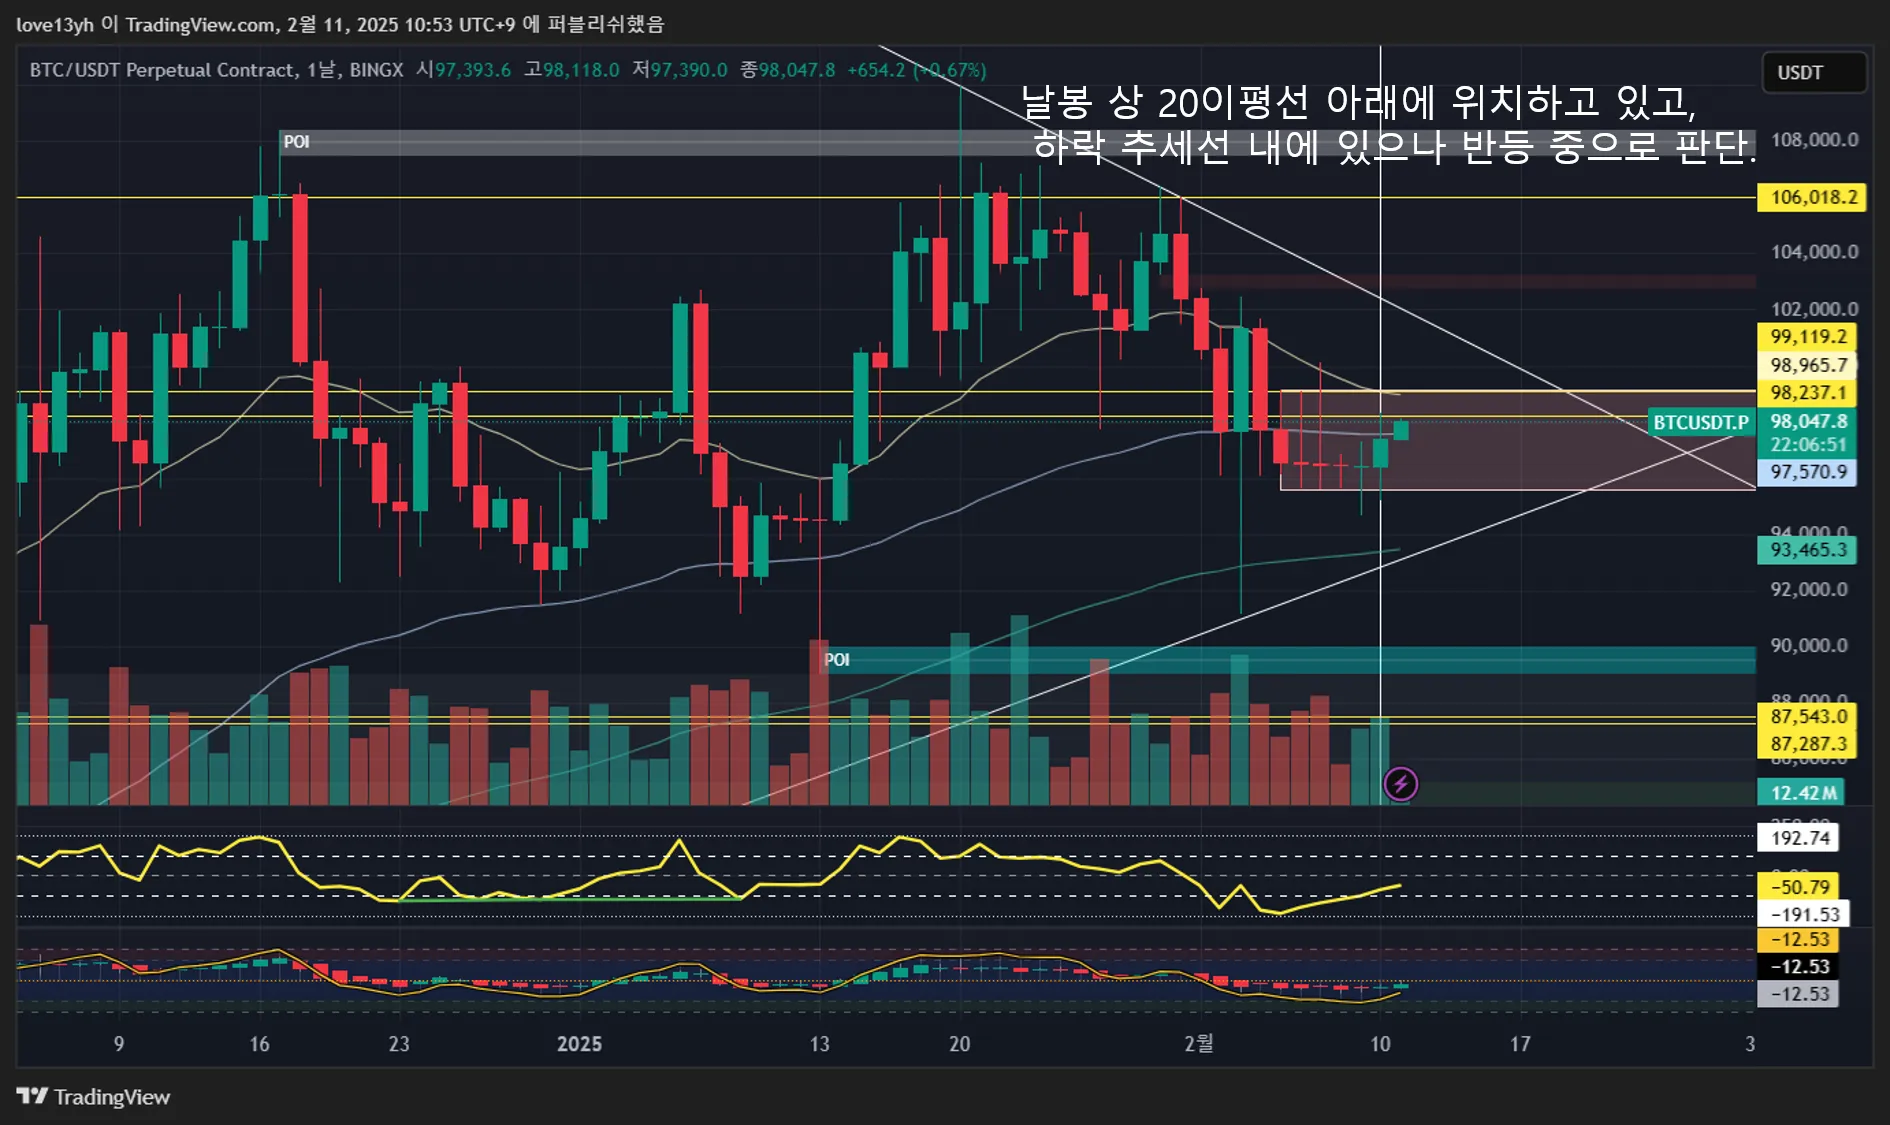The width and height of the screenshot is (1890, 1125).
Task: Select the 98,965.7 moving average label
Action: (x=1807, y=365)
